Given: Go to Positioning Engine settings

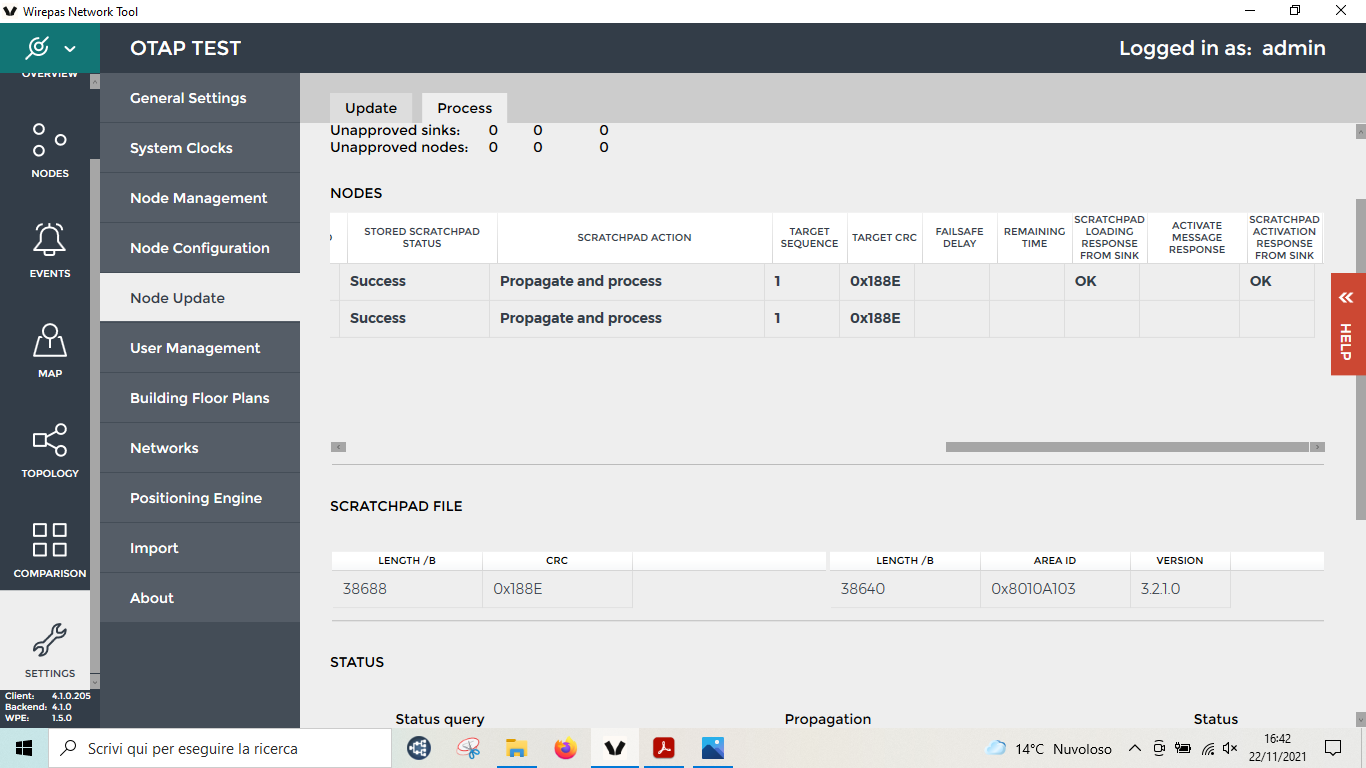Looking at the screenshot, I should [x=196, y=498].
